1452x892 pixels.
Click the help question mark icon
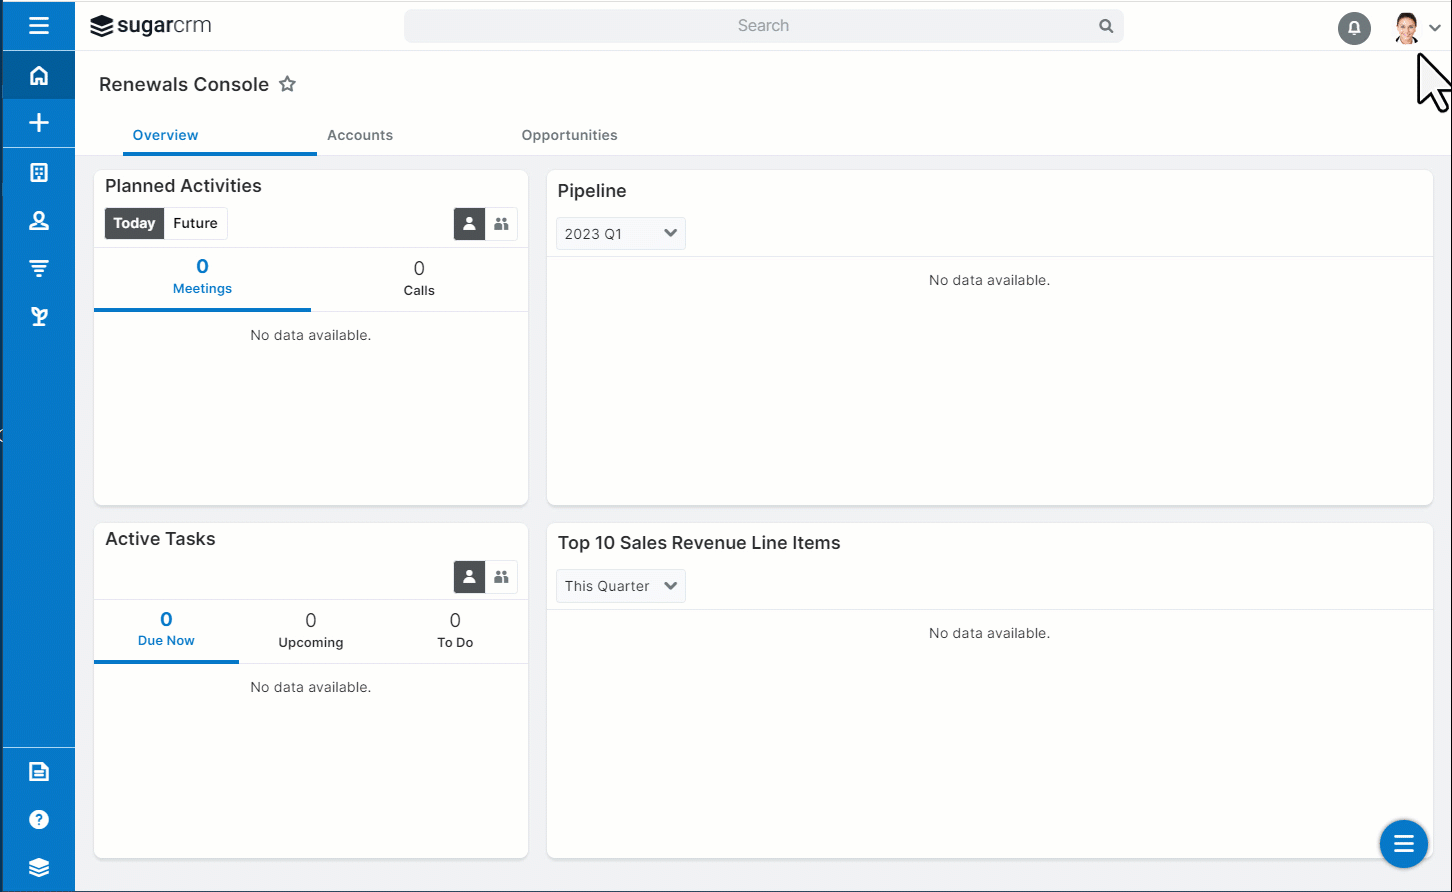(x=39, y=820)
